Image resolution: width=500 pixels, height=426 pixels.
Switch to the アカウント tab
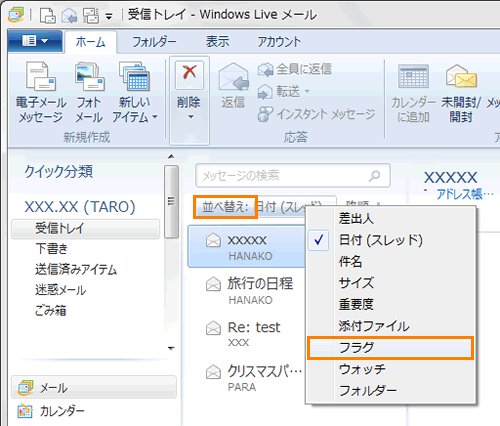pos(279,42)
